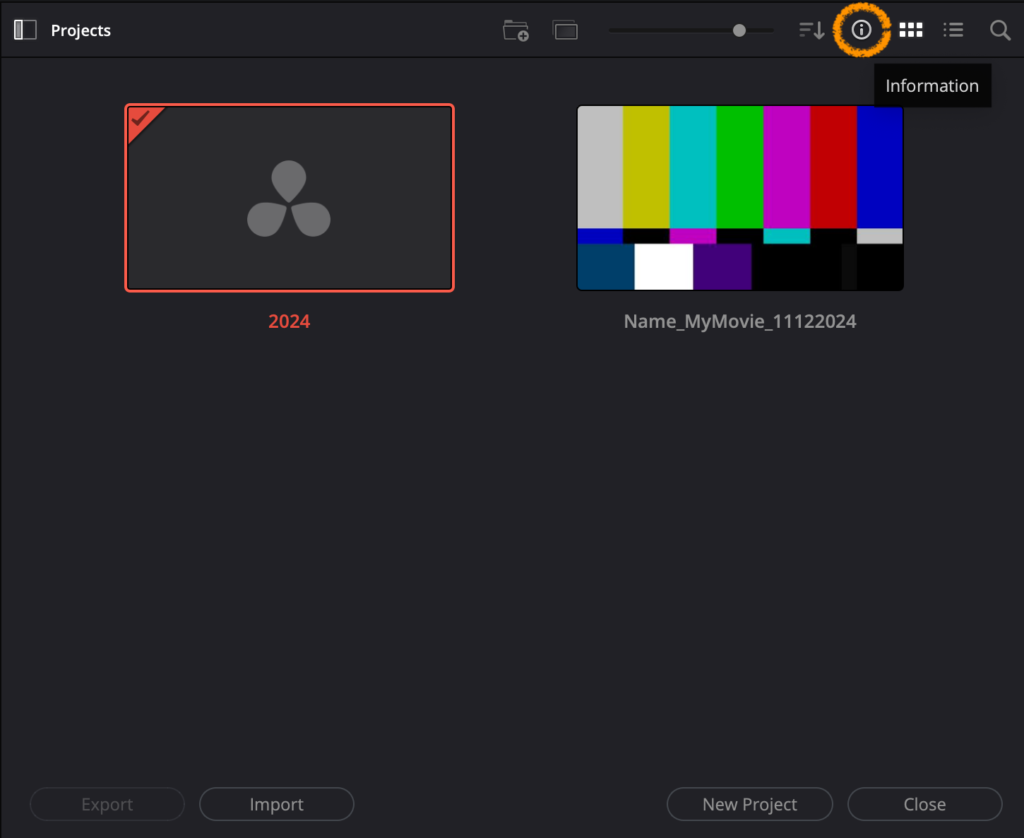Switch to thumbnail grid view
1024x838 pixels.
(x=910, y=30)
